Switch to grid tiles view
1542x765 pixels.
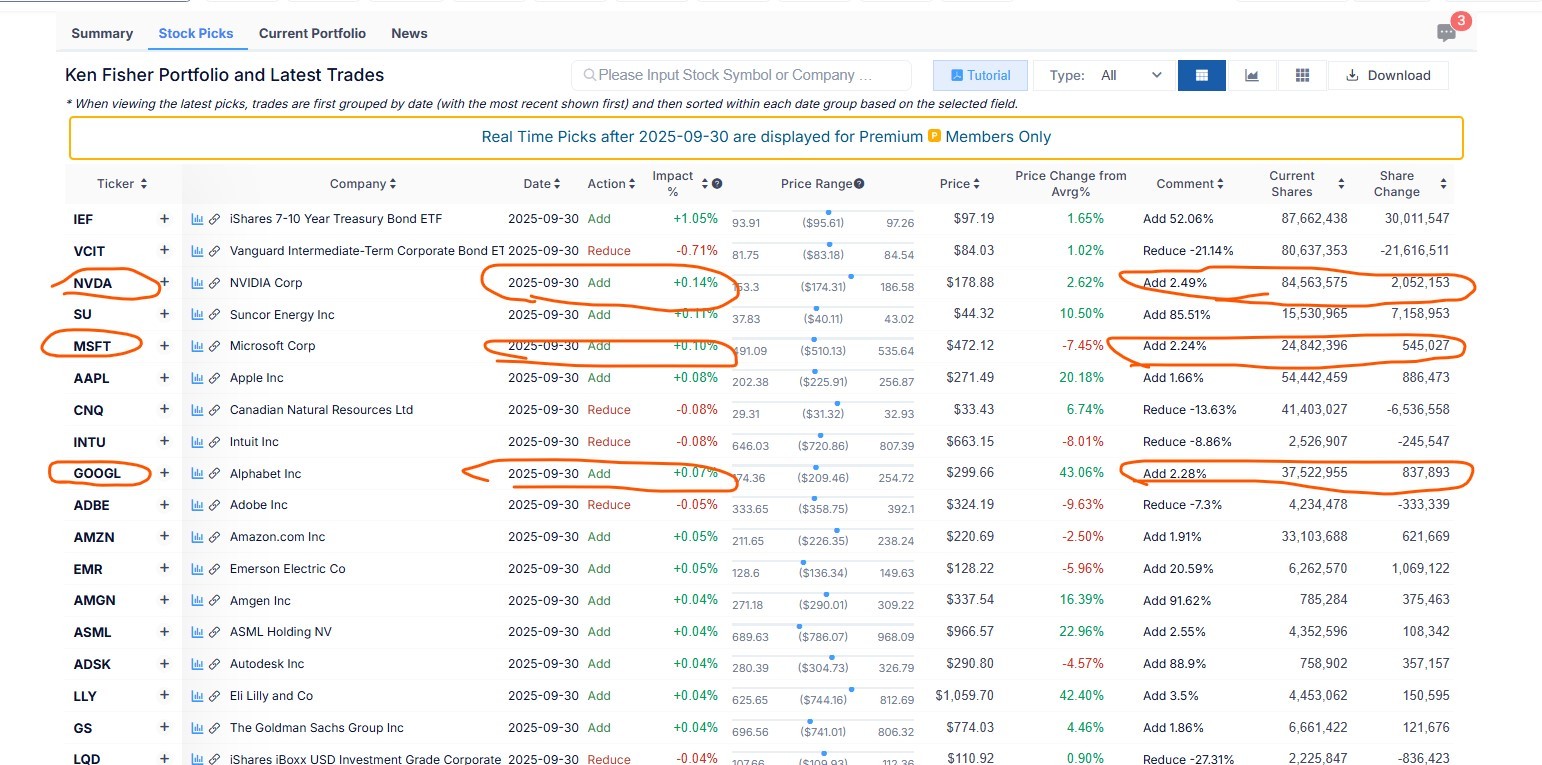pyautogui.click(x=1302, y=75)
